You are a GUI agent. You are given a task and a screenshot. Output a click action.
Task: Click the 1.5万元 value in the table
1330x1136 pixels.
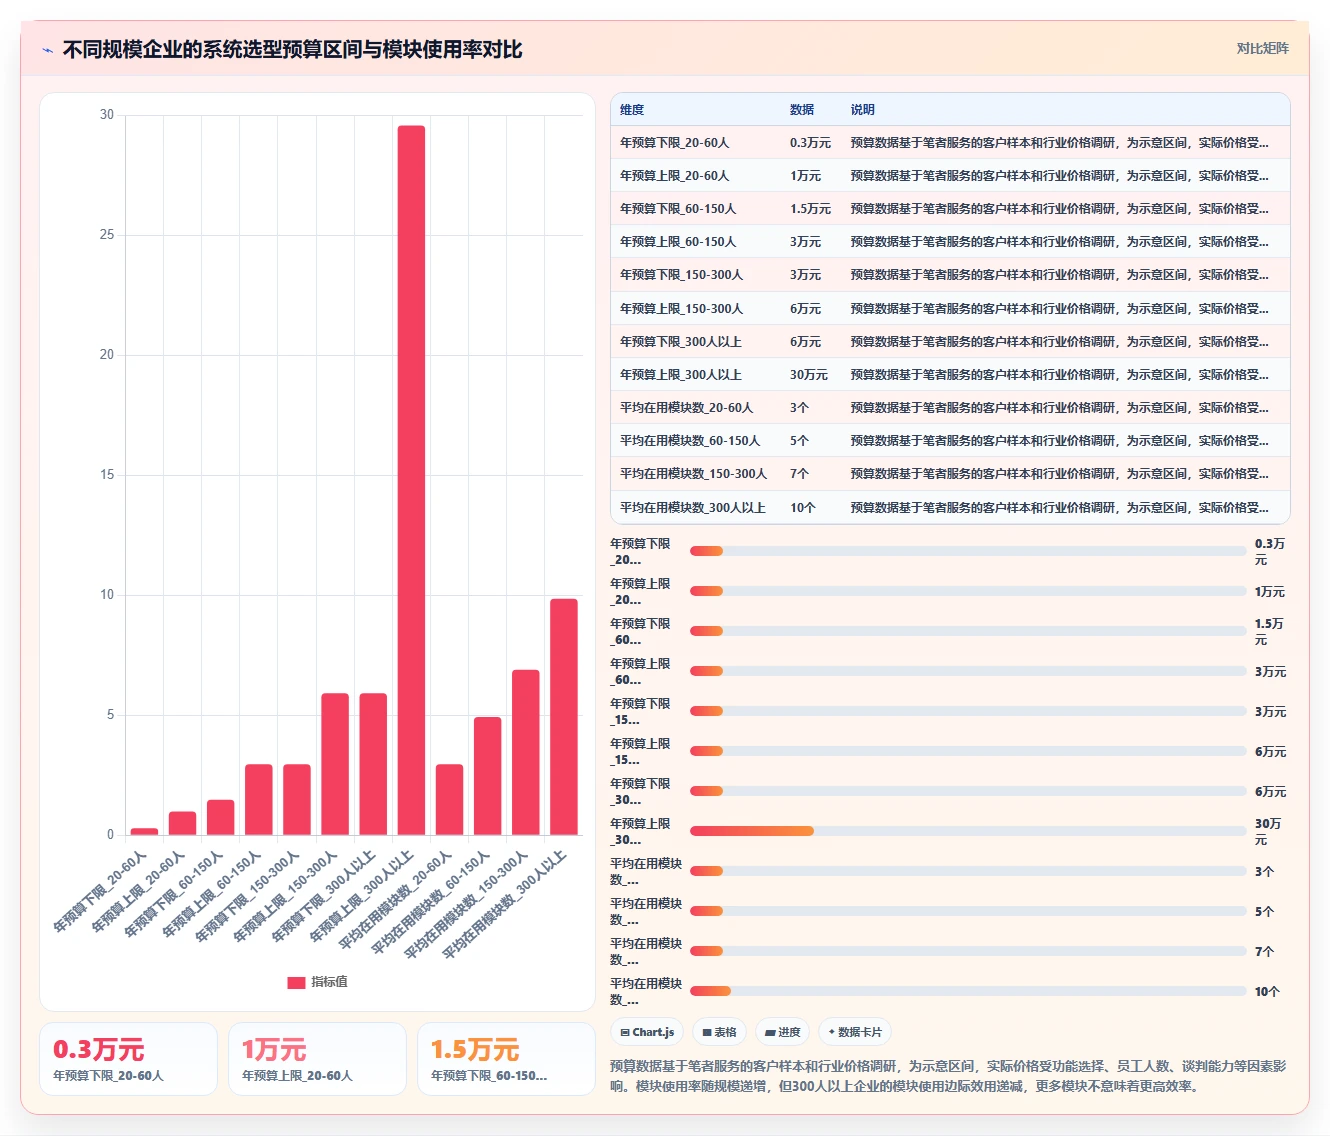(811, 209)
